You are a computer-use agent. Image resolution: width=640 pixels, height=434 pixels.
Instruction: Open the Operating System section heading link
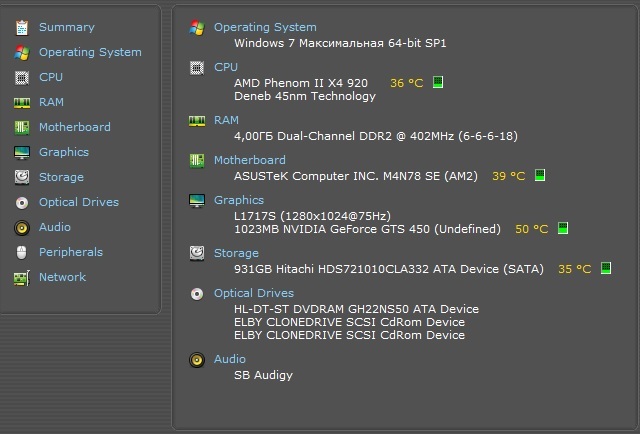click(265, 27)
